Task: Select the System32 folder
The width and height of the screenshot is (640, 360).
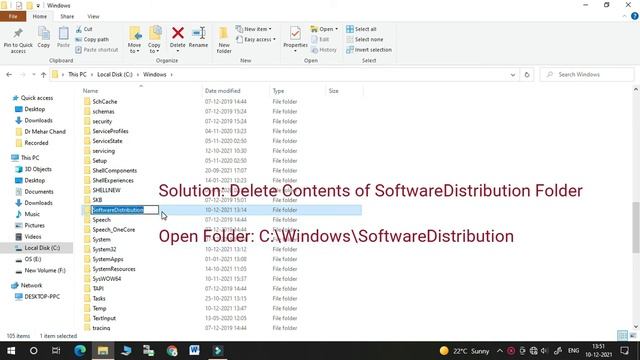Action: click(104, 249)
